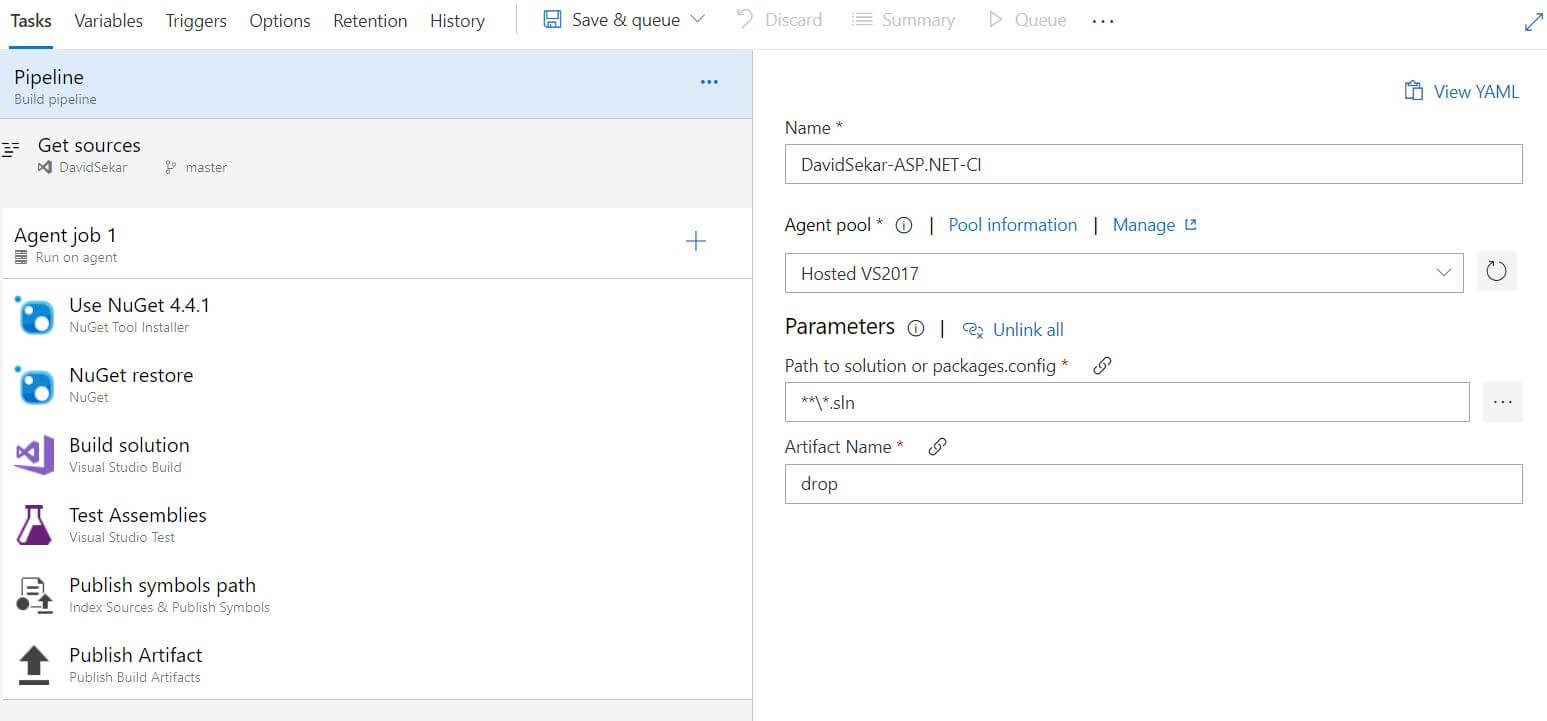Click link icon beside Artifact Name
1547x721 pixels.
click(937, 447)
